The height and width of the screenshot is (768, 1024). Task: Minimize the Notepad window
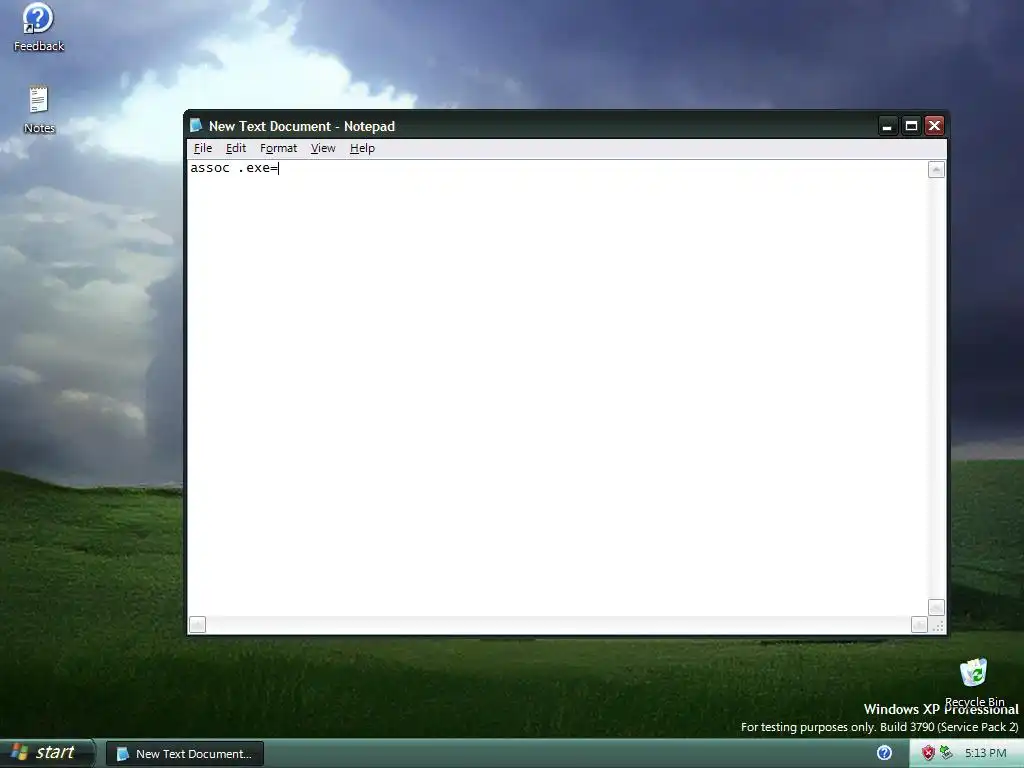tap(887, 126)
